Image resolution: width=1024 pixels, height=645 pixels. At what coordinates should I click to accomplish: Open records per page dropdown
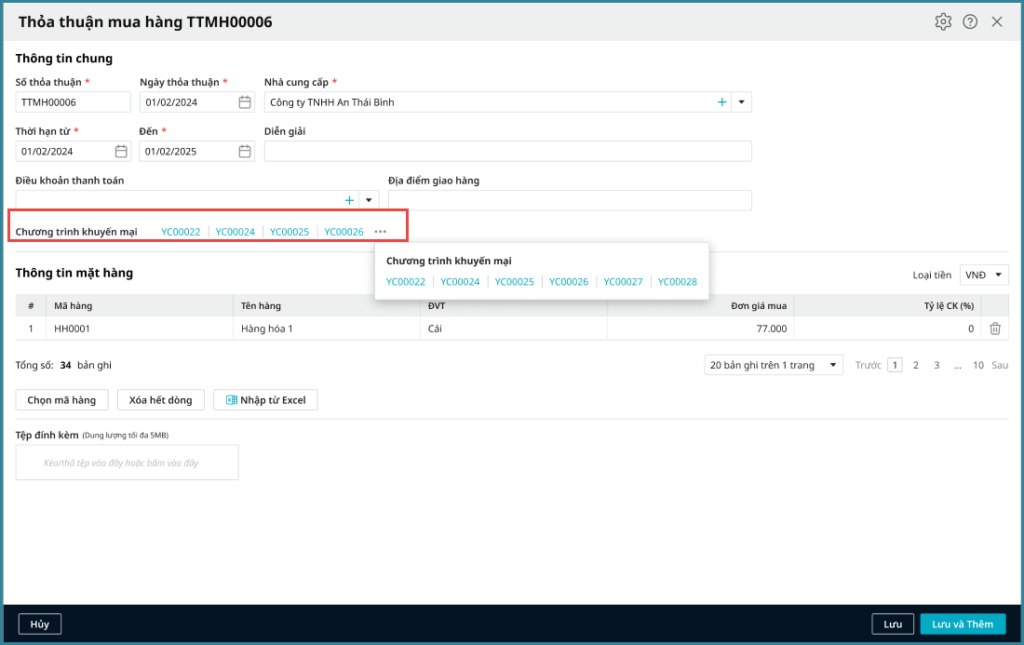773,365
